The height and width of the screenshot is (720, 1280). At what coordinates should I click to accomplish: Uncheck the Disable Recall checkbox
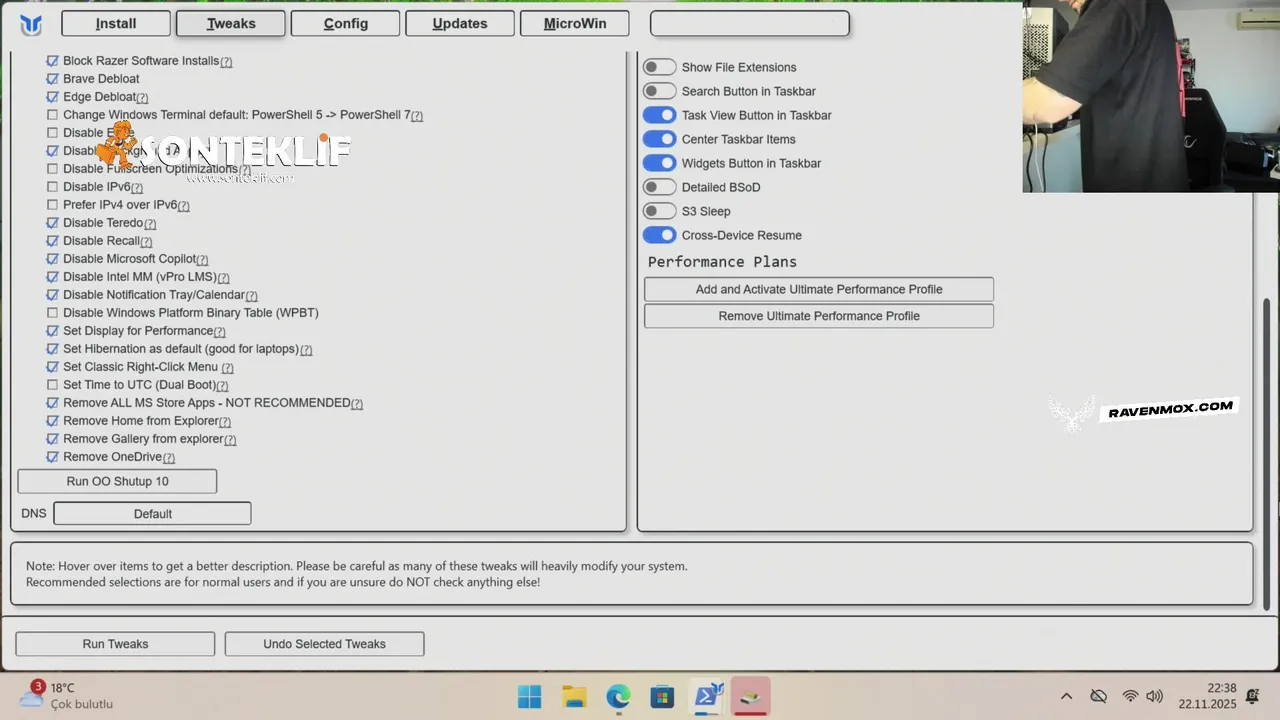point(53,241)
